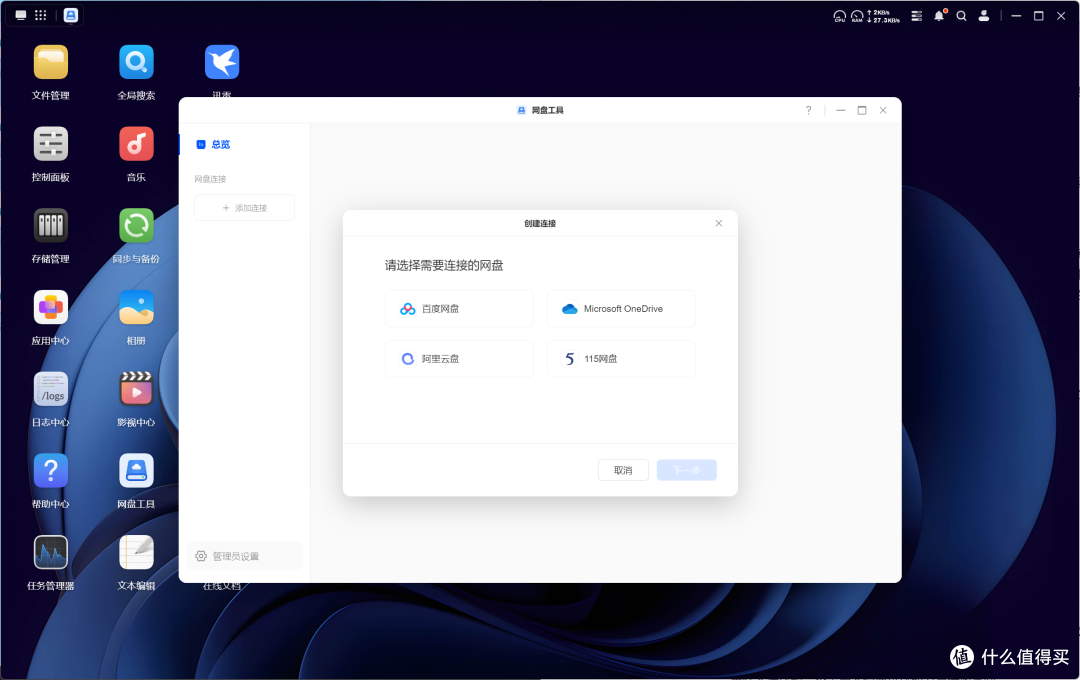This screenshot has height=680, width=1080.
Task: Launch the 迅雷 Thunder bird icon
Action: pyautogui.click(x=222, y=63)
